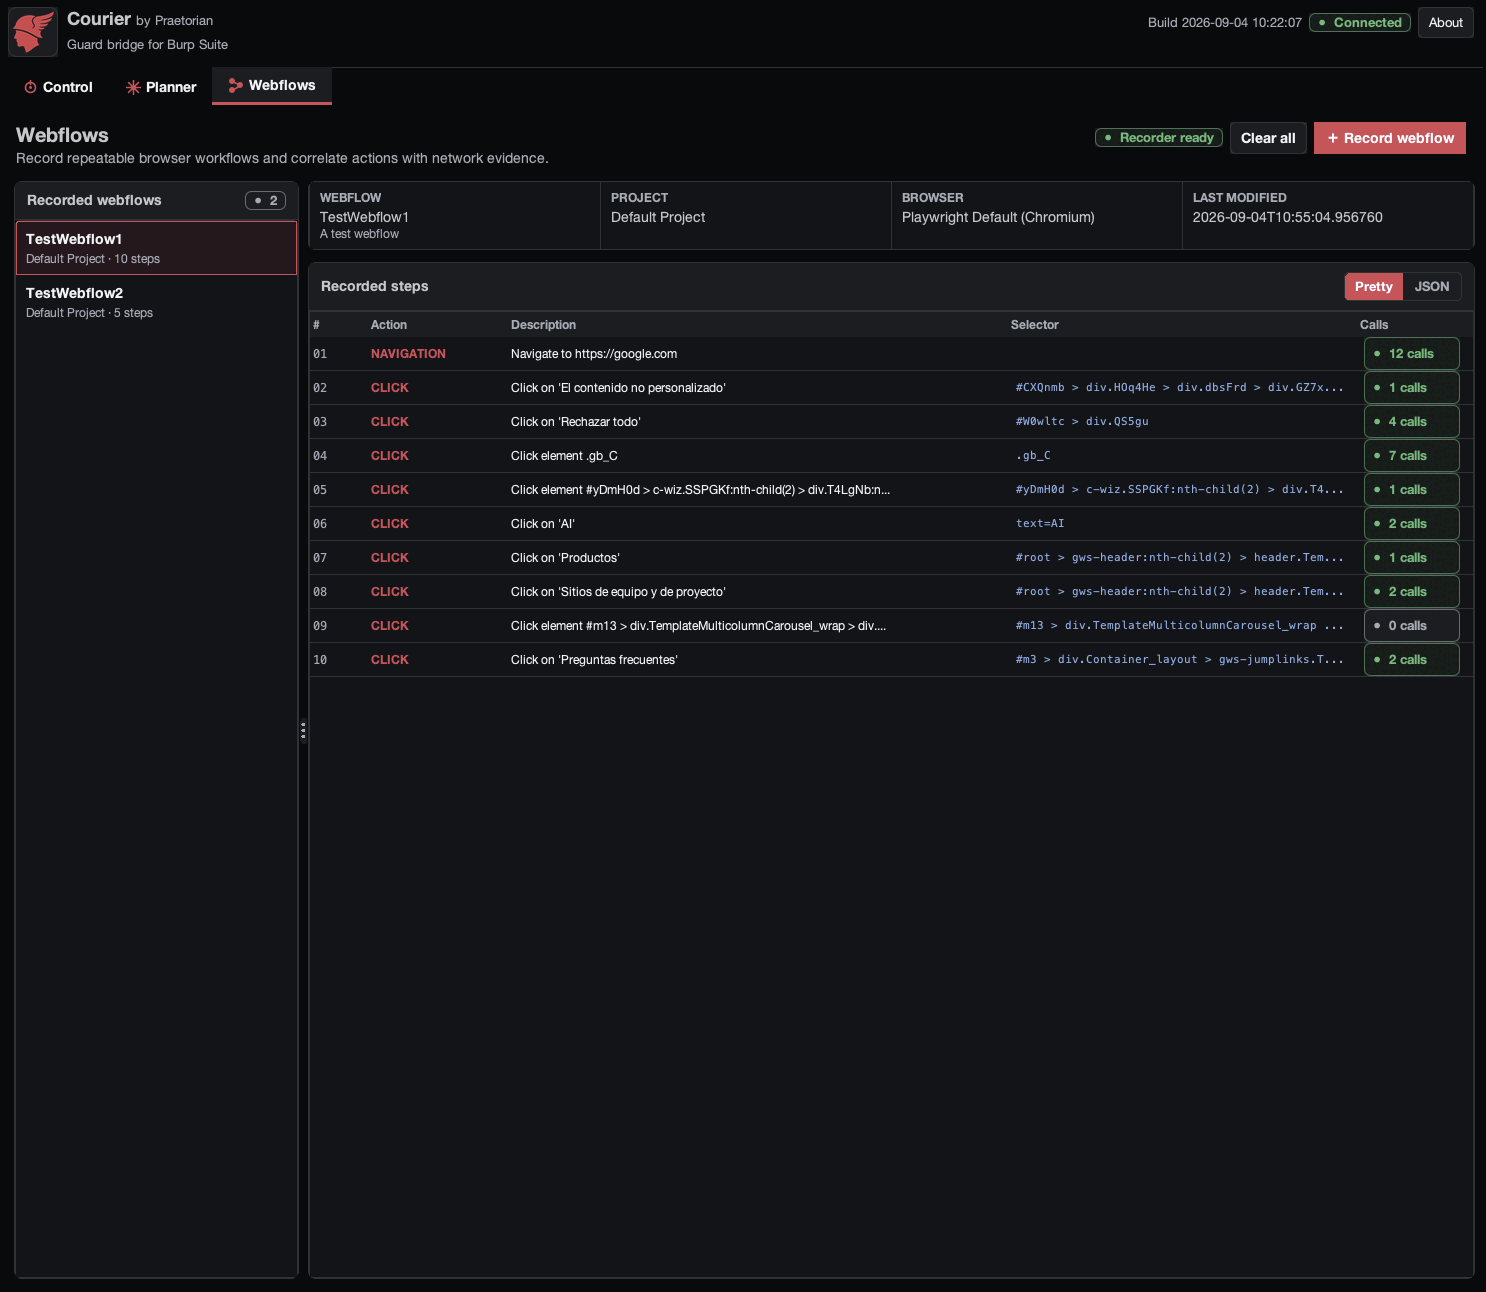This screenshot has width=1486, height=1292.
Task: Open 4 calls badge for 'Rechazar todo' step
Action: coord(1411,422)
